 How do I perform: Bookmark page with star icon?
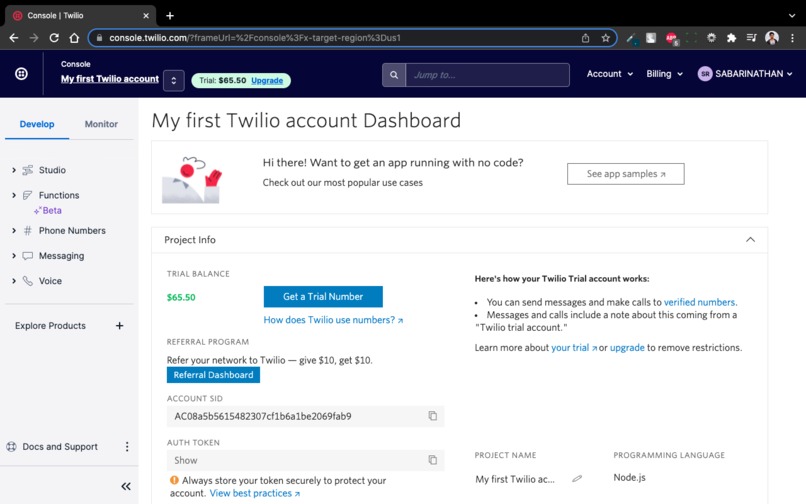click(x=606, y=38)
